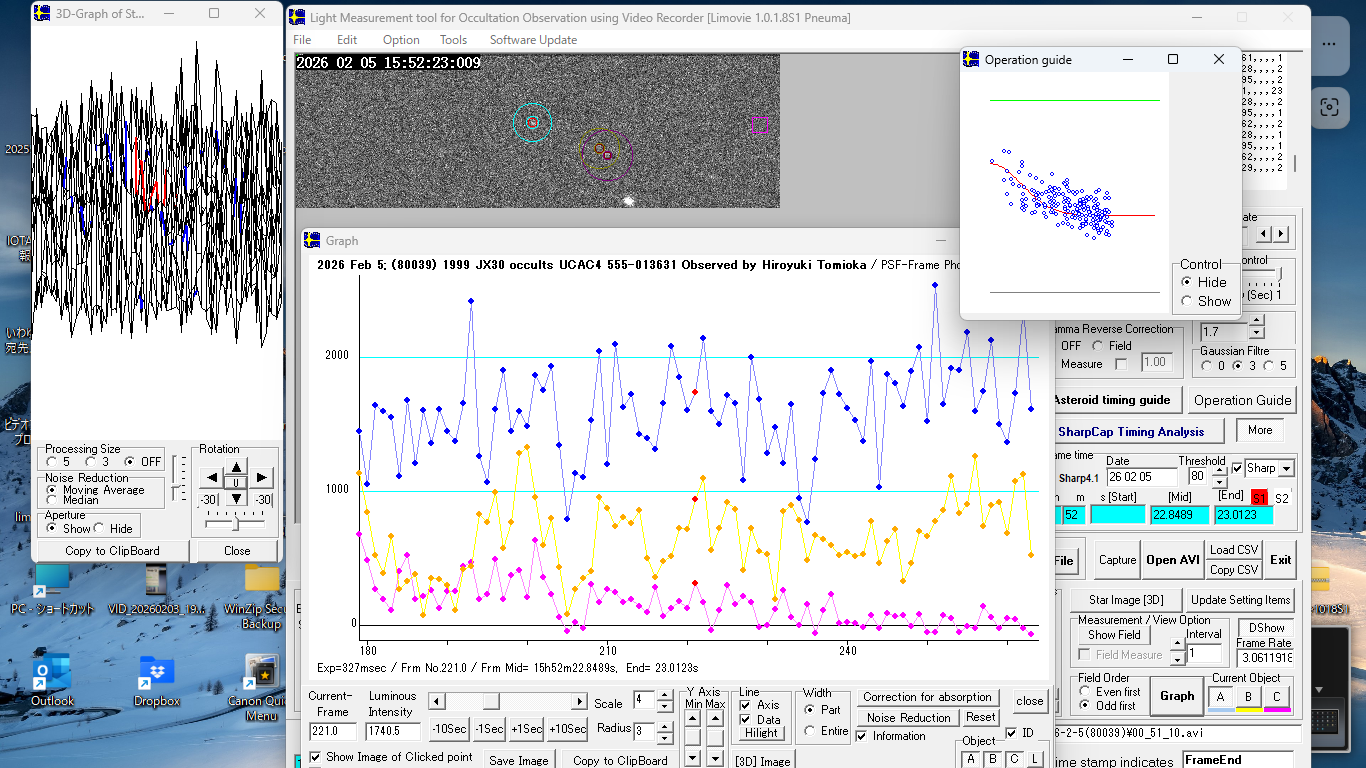The width and height of the screenshot is (1366, 768).
Task: Open the Sharp dropdown list
Action: click(x=1285, y=468)
